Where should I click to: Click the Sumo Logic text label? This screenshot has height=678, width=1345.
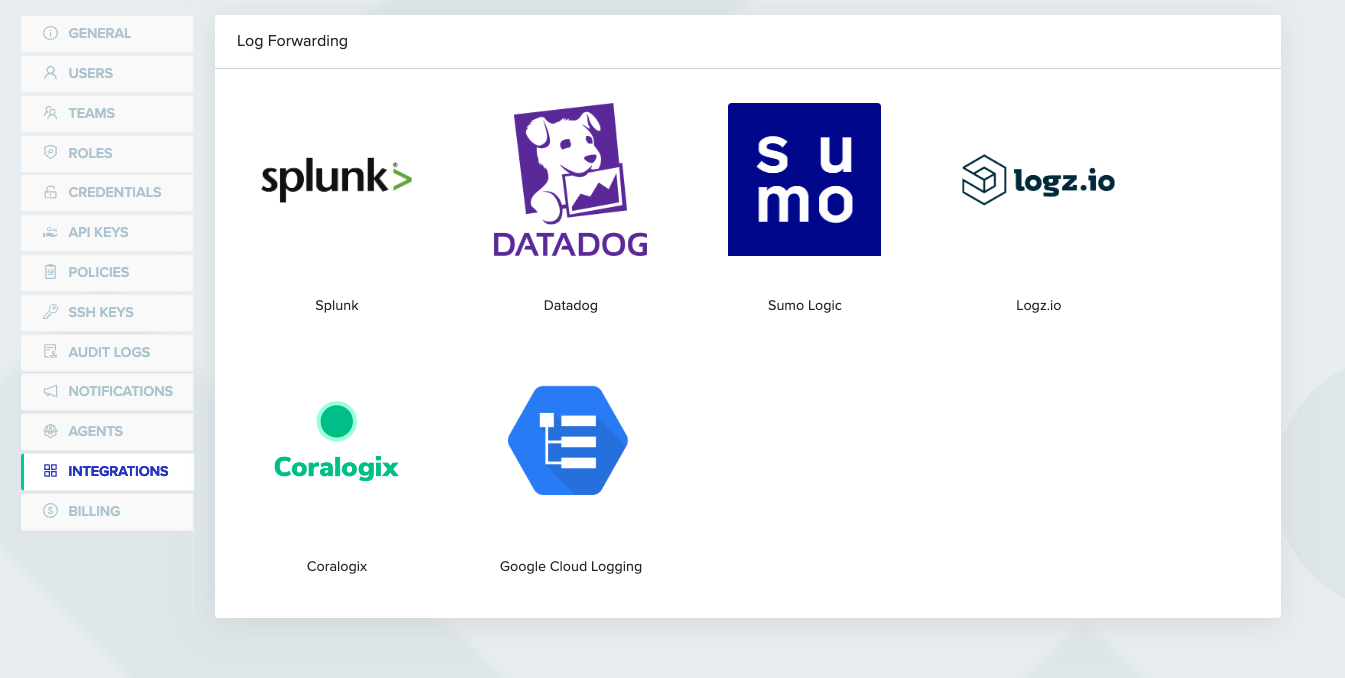pos(805,306)
